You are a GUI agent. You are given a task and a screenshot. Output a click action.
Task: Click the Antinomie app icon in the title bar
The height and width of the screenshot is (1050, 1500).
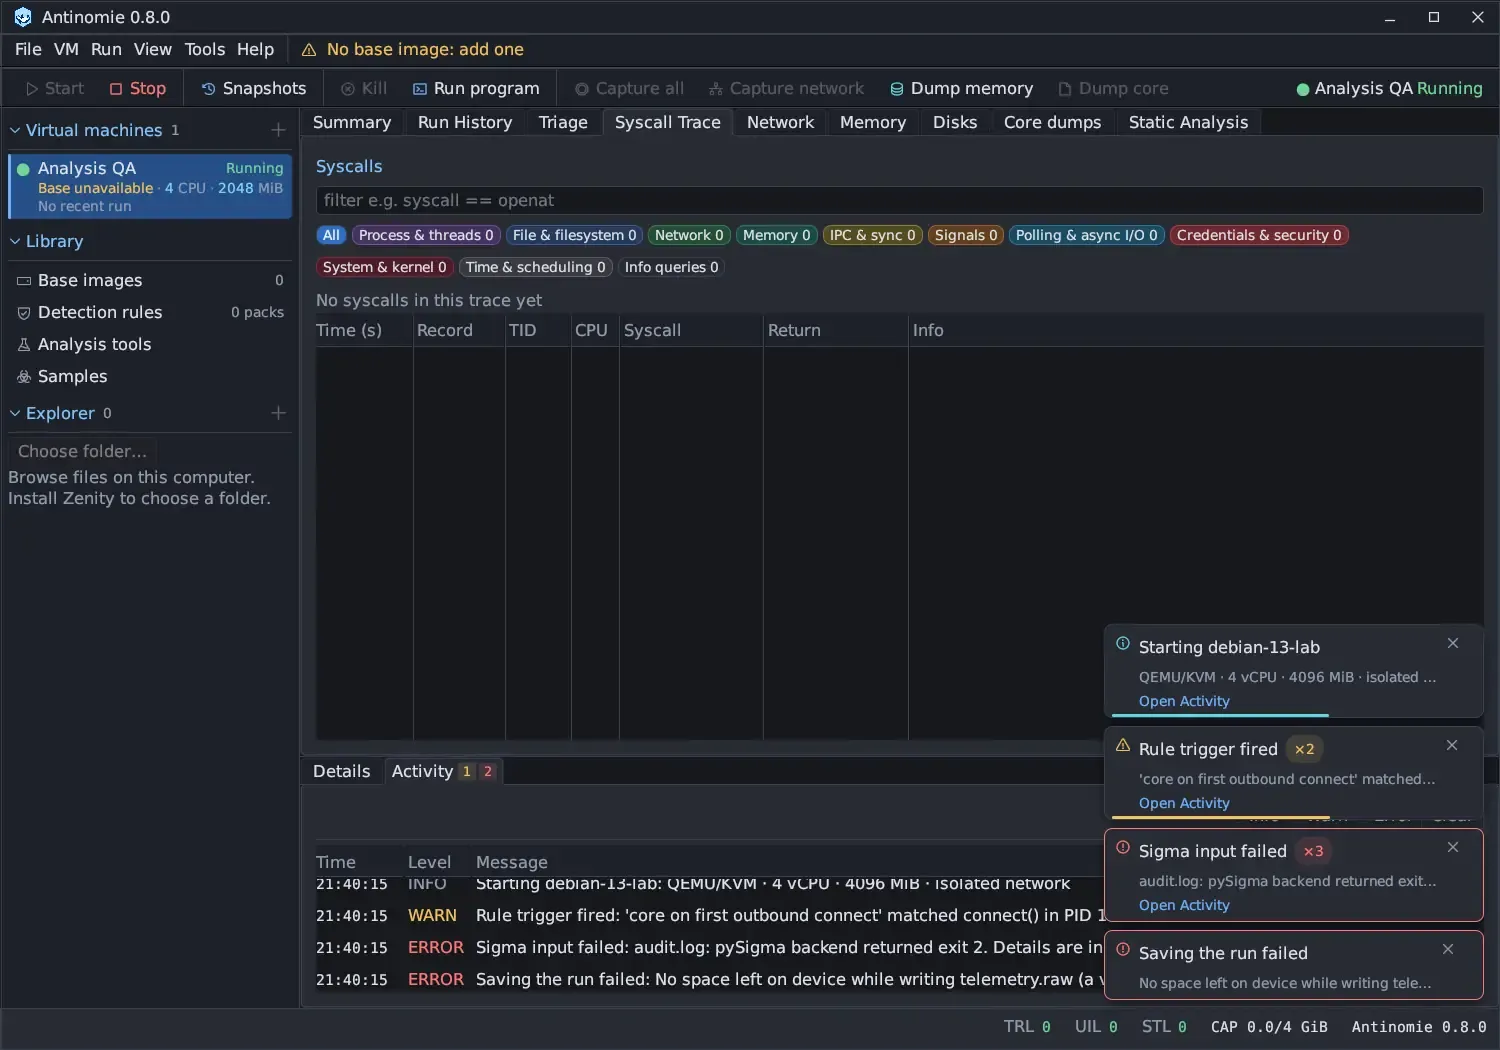[23, 17]
